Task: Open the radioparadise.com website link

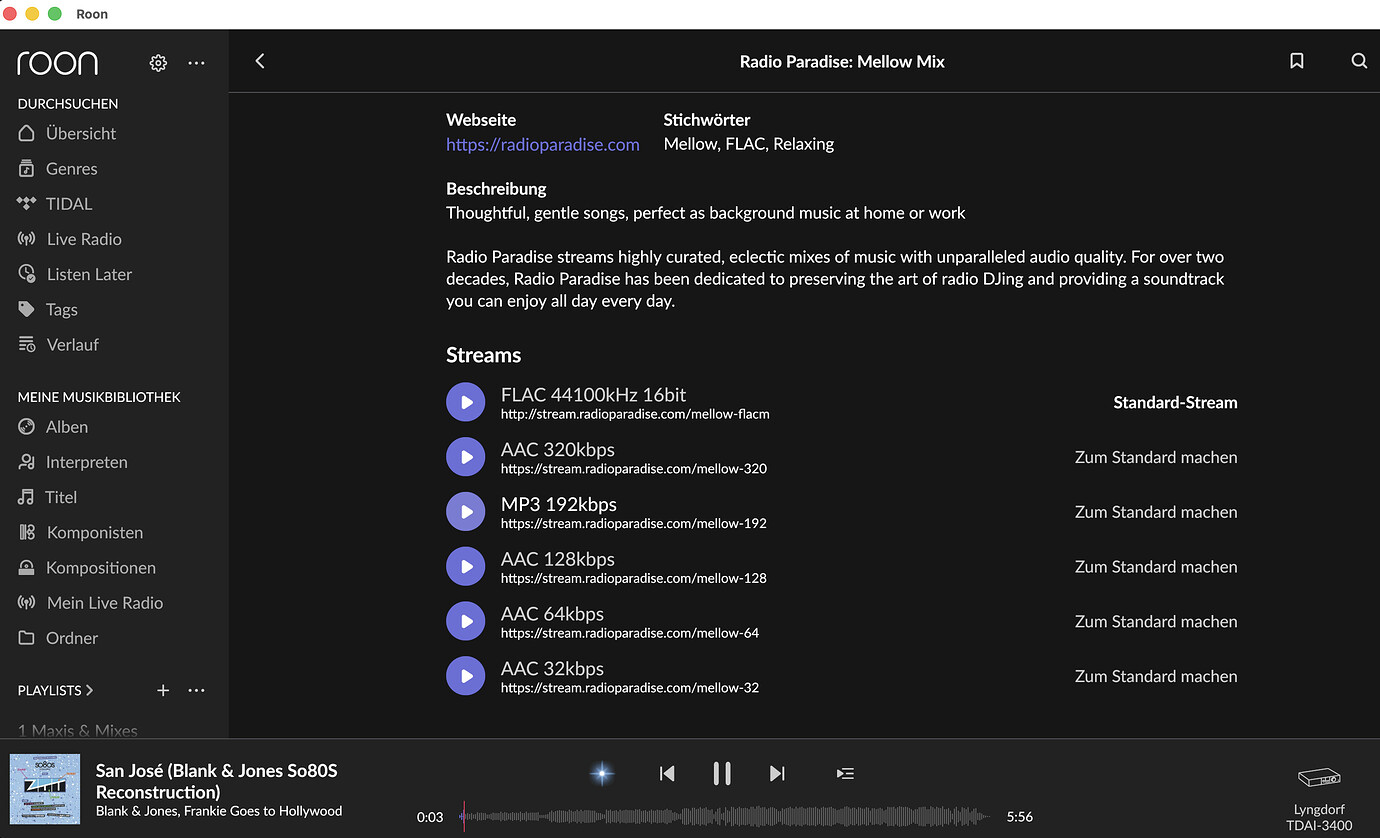Action: (542, 144)
